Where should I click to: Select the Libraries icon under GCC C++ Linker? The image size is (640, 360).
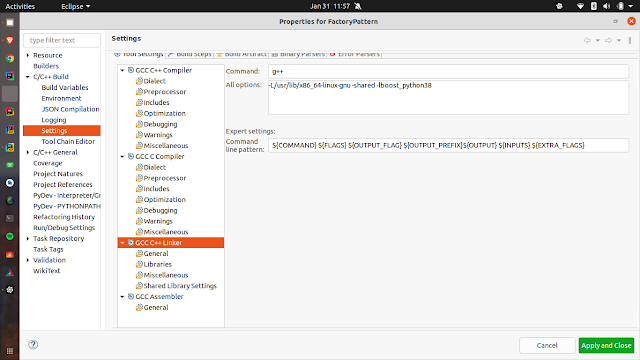pos(139,264)
